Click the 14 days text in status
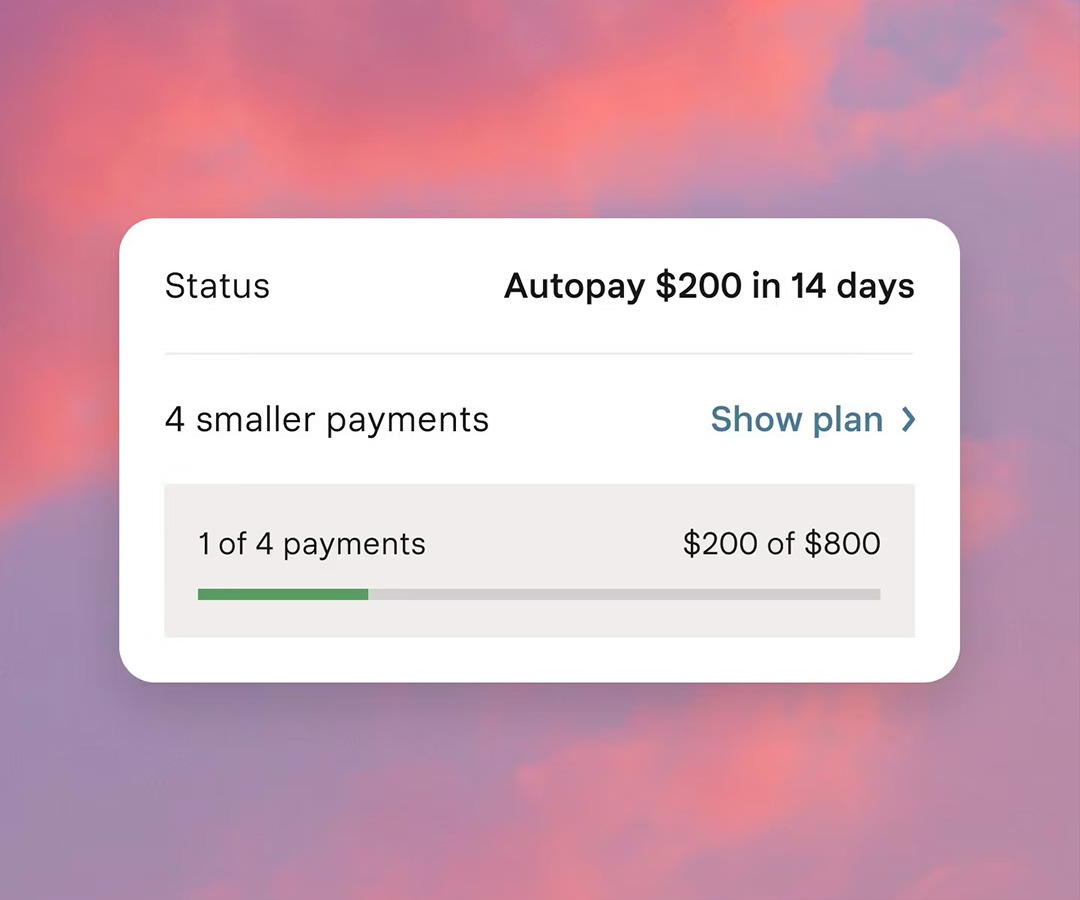Image resolution: width=1080 pixels, height=900 pixels. (x=853, y=287)
